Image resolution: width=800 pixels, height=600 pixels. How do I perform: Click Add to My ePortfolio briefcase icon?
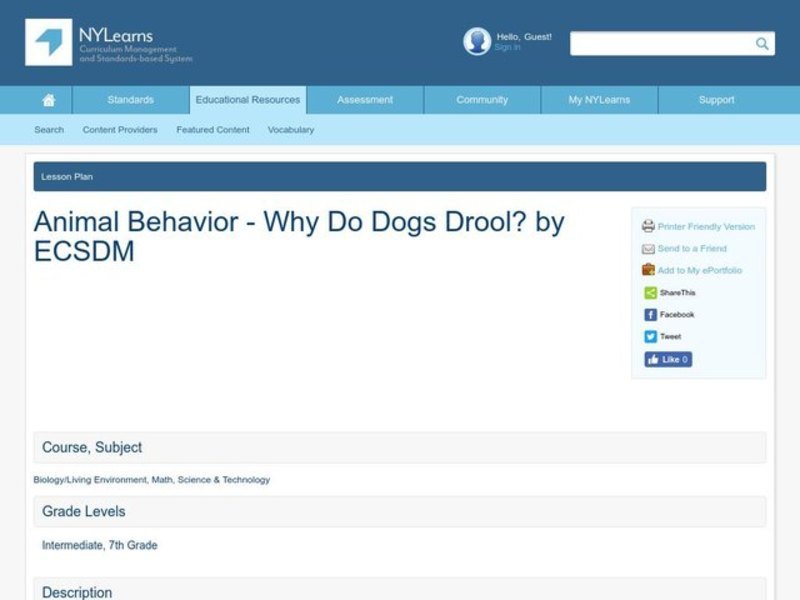pos(647,270)
